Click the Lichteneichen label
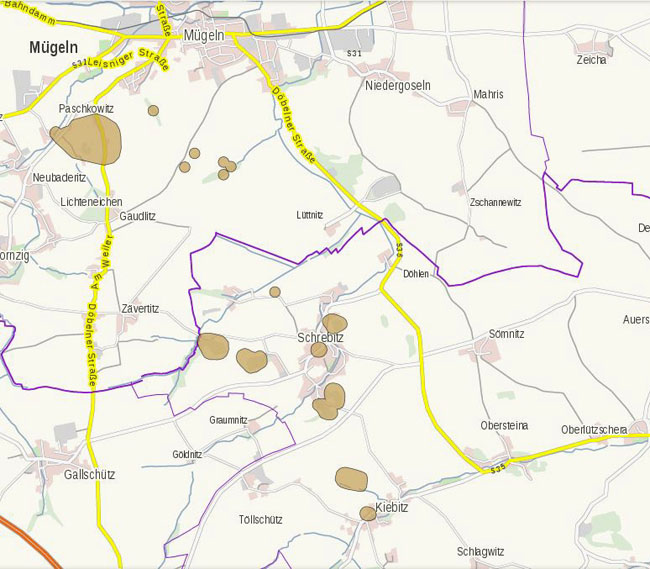 (x=91, y=201)
